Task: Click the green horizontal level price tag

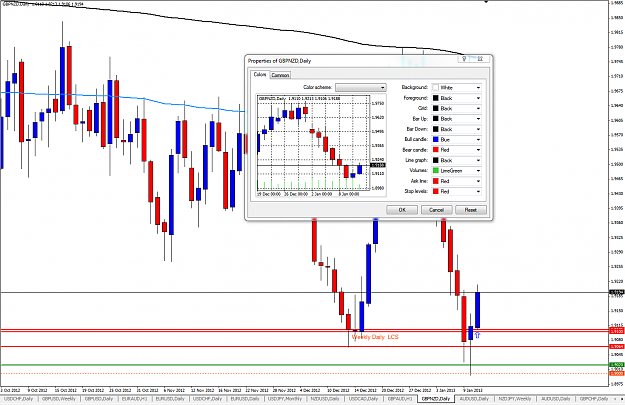Action: 616,364
